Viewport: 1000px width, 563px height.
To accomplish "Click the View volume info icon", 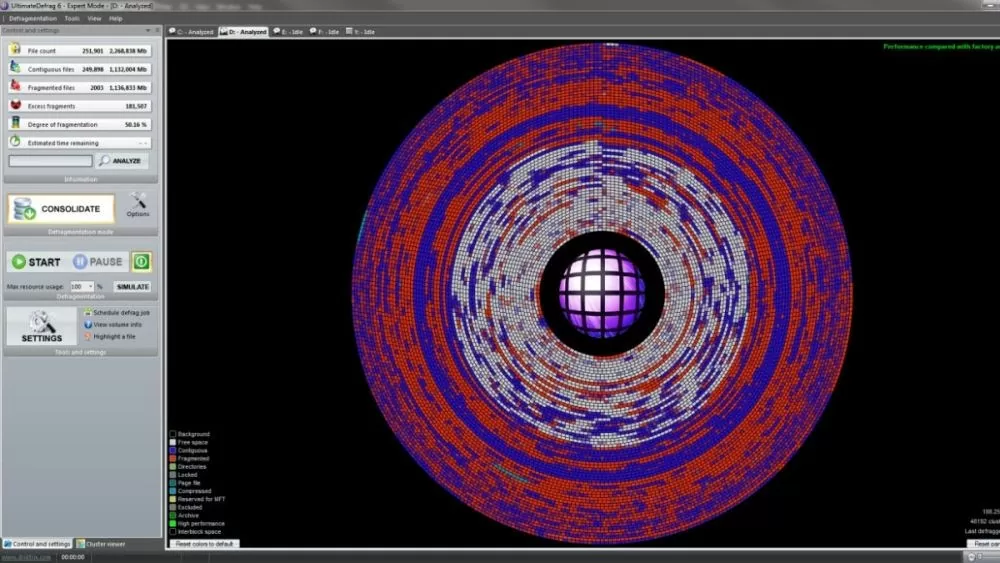I will tap(88, 324).
